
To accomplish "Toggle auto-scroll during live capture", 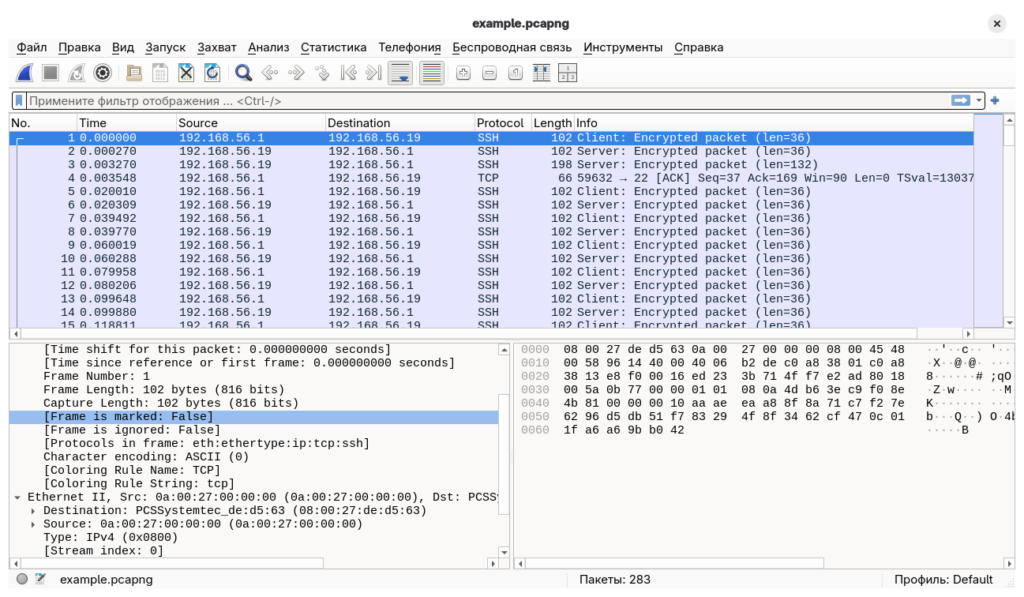I will pyautogui.click(x=400, y=73).
